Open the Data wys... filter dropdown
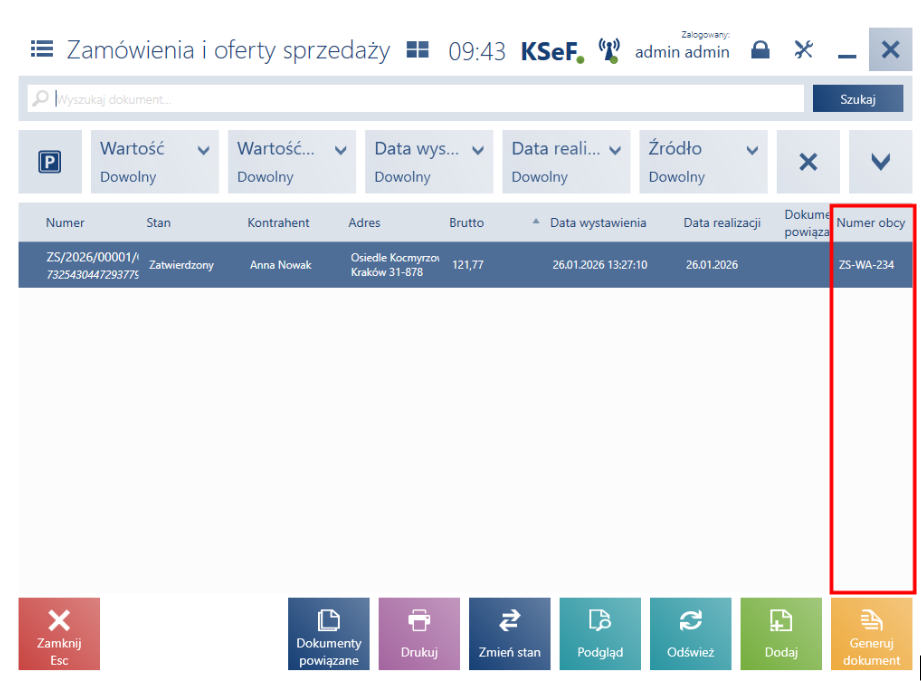 (429, 161)
